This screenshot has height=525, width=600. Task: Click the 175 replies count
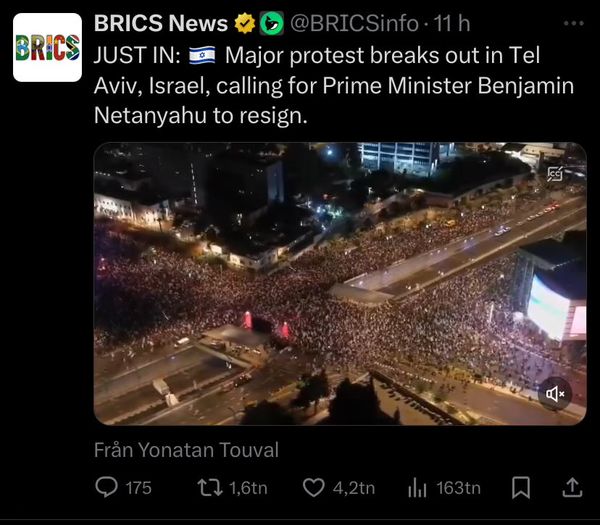(x=139, y=488)
